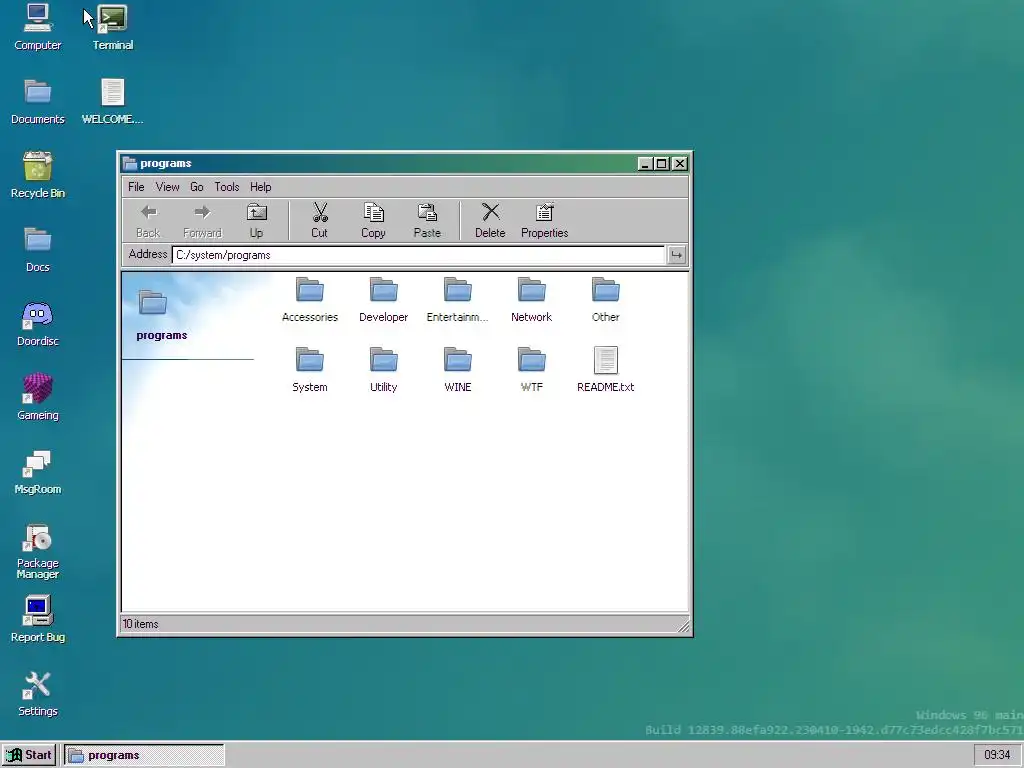Viewport: 1024px width, 768px height.
Task: Open the Gameing shortcut
Action: pos(37,397)
